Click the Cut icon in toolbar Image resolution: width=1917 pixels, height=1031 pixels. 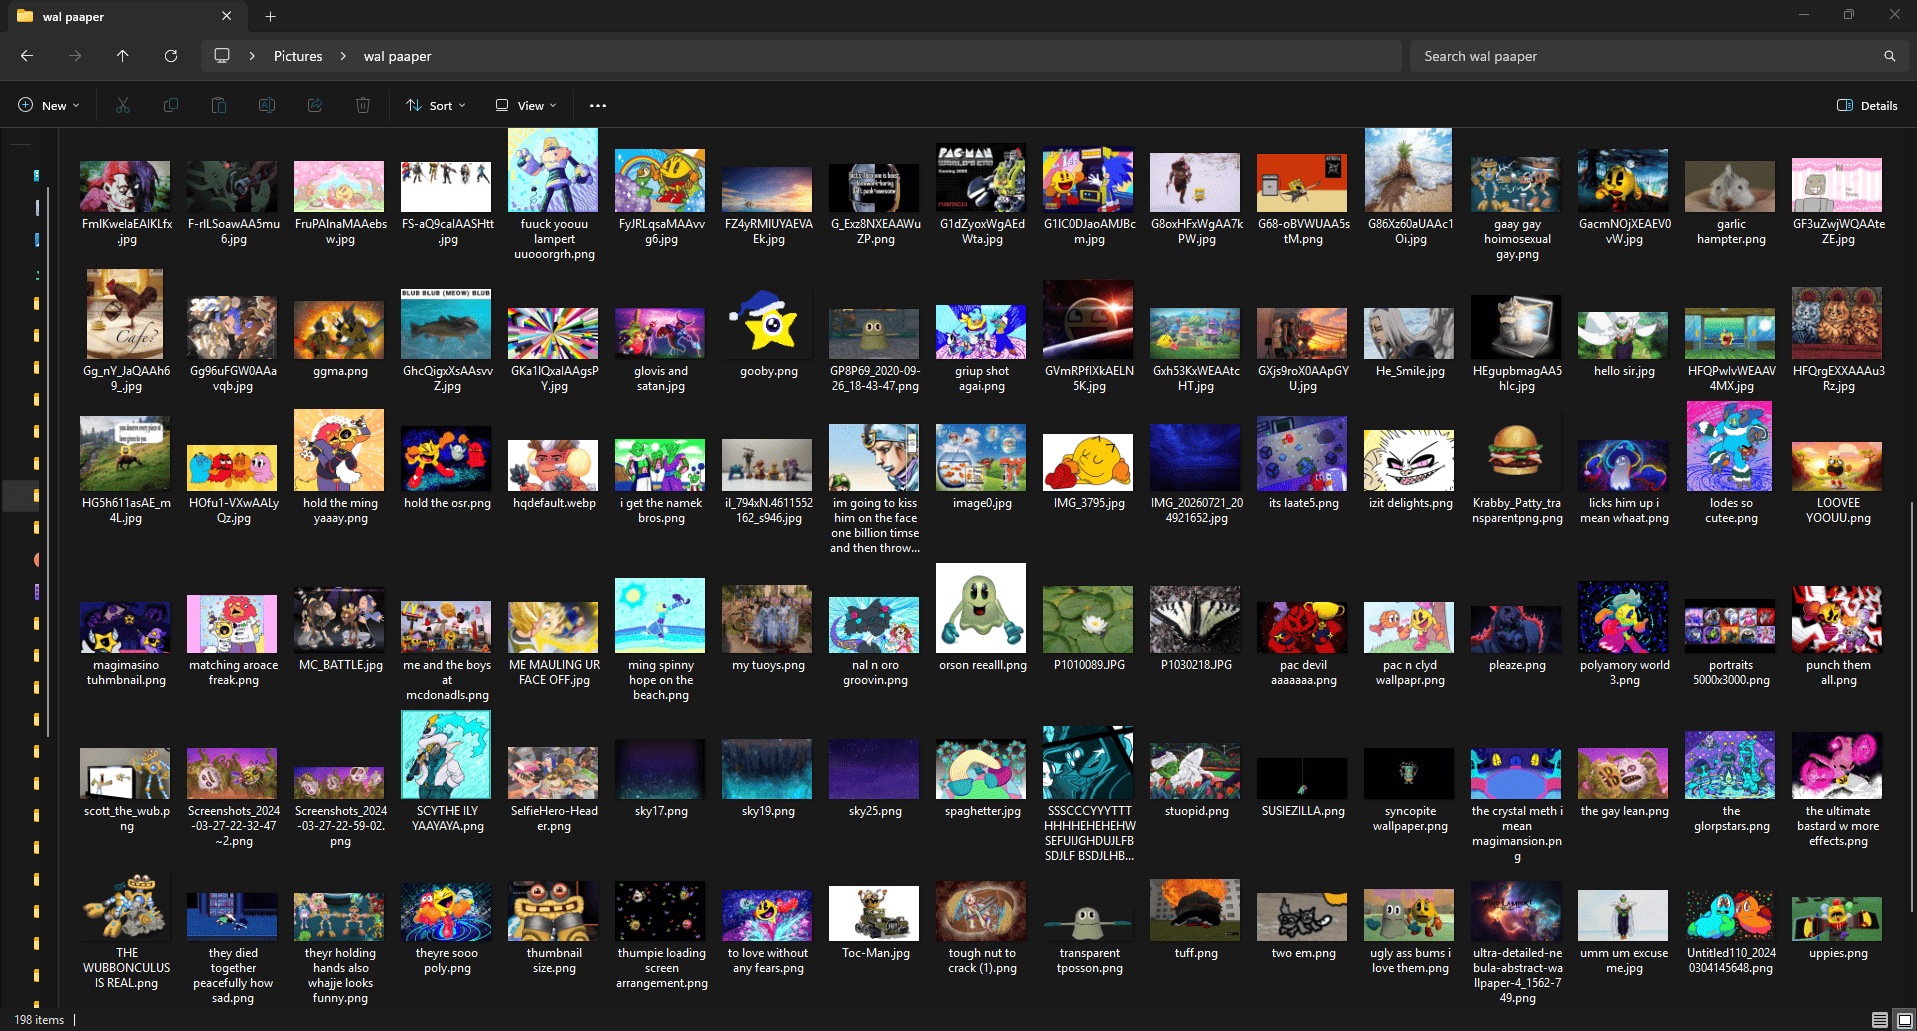(123, 105)
